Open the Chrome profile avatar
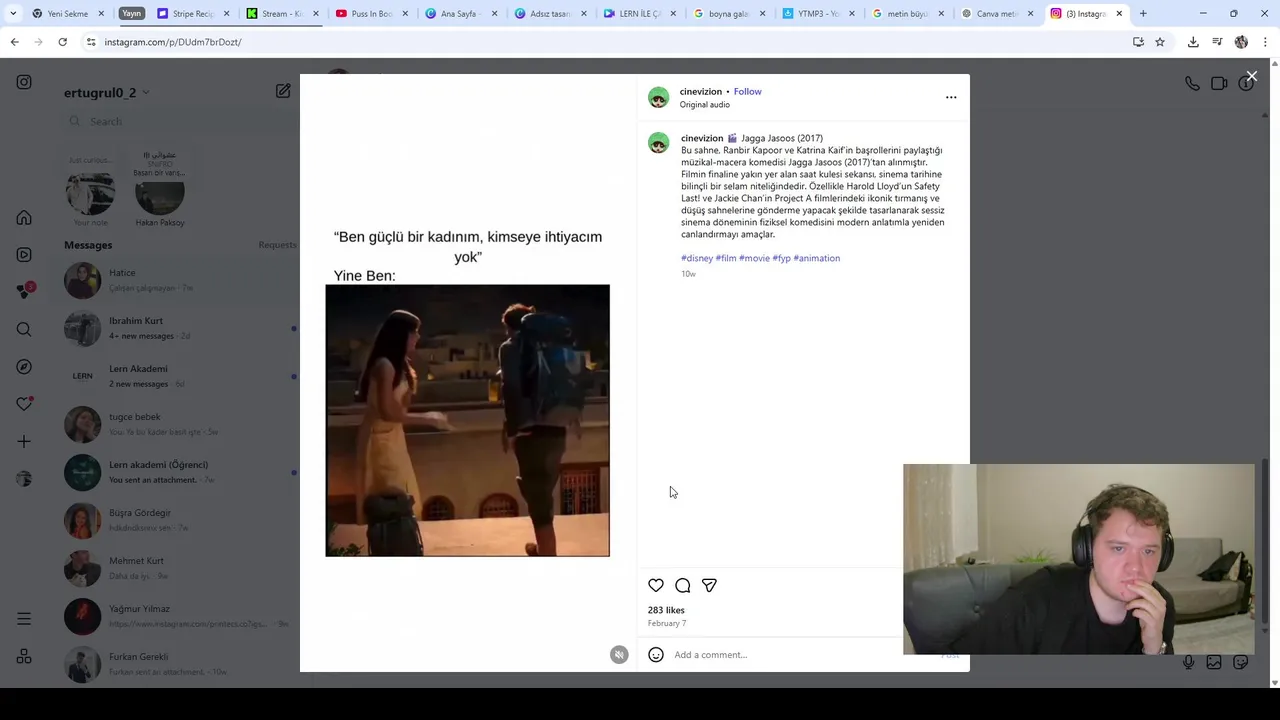The image size is (1280, 720). coord(1241,42)
